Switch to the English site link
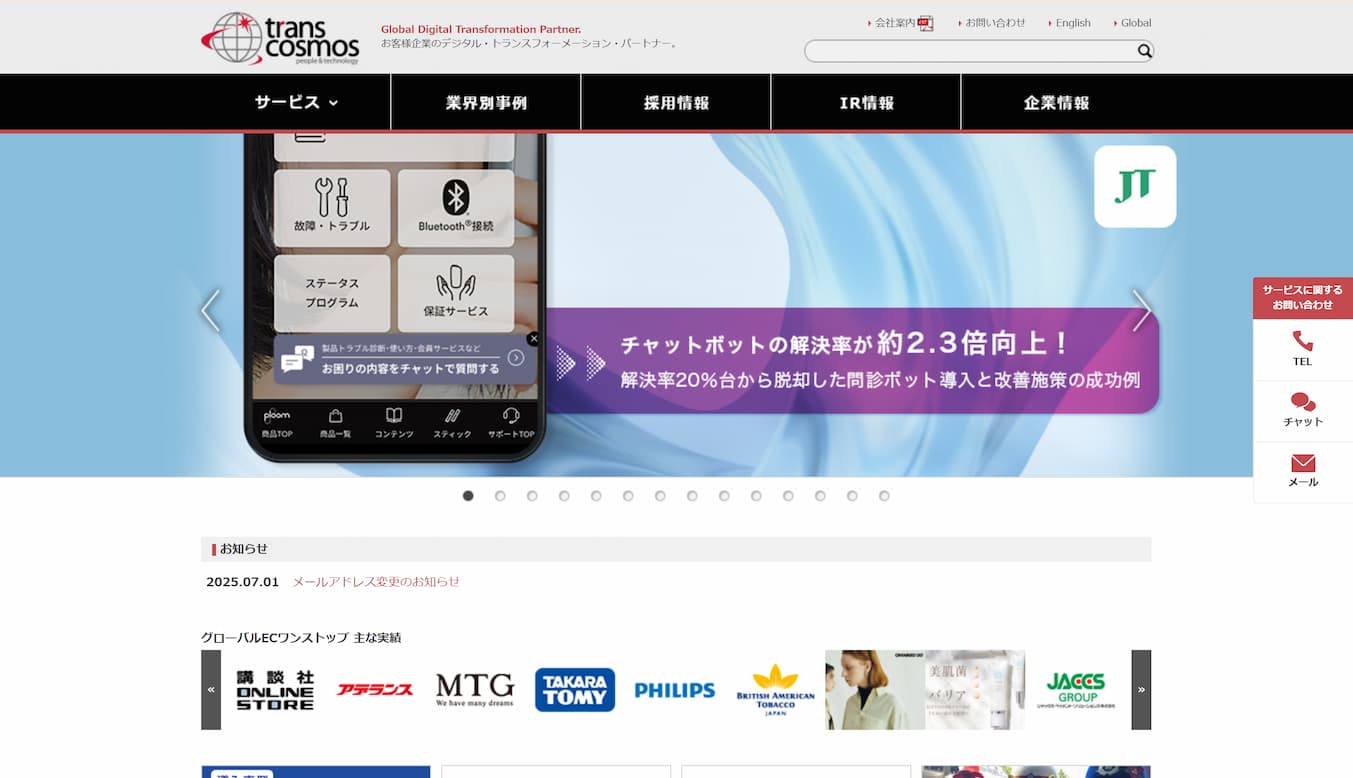1353x778 pixels. pos(1072,23)
